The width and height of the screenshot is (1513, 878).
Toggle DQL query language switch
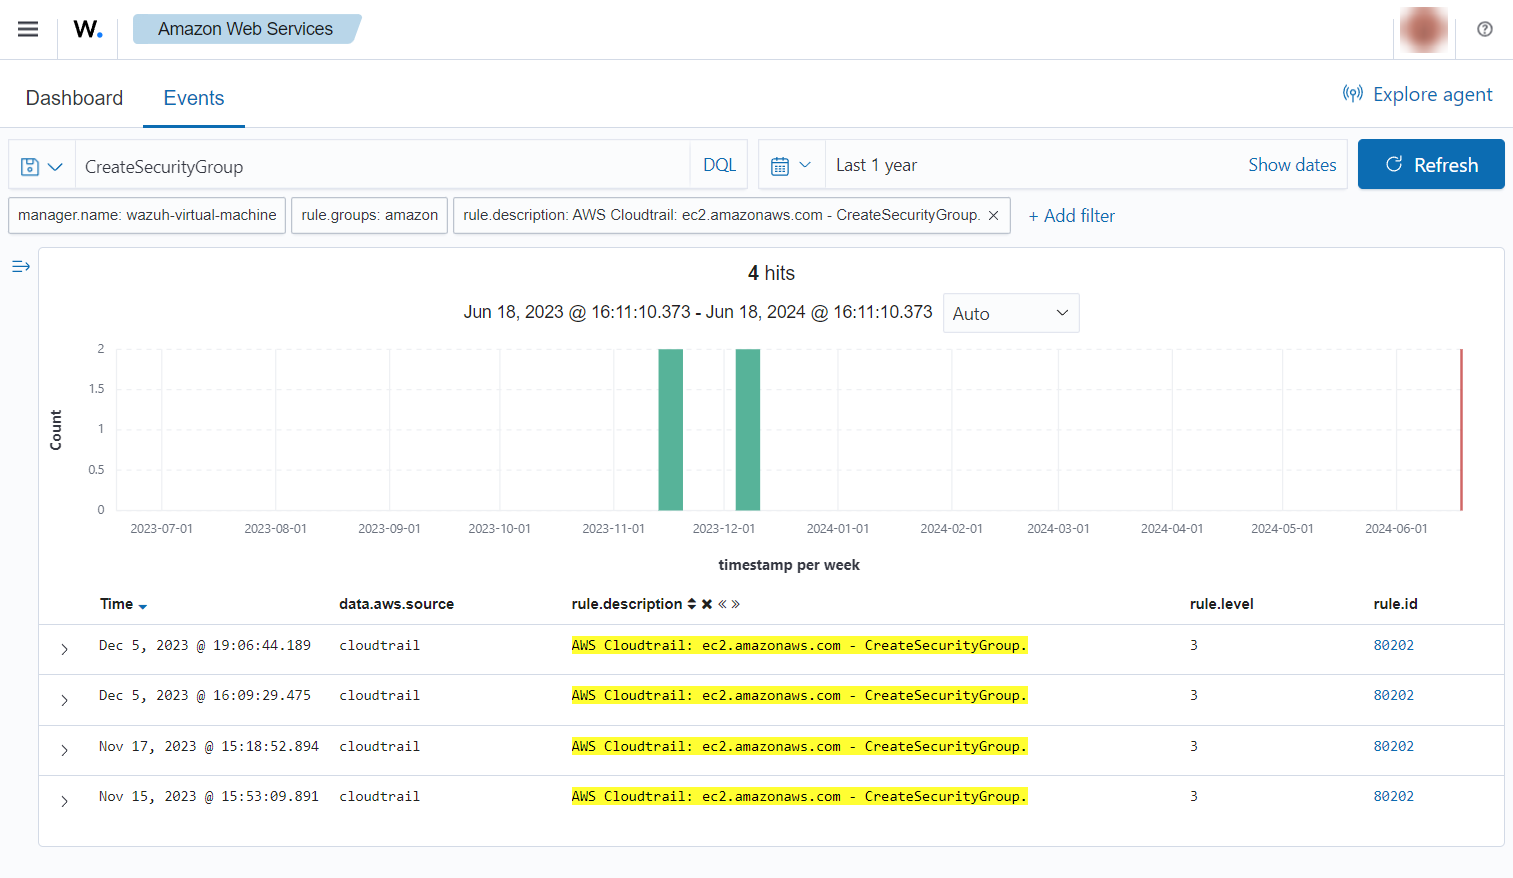pyautogui.click(x=719, y=165)
